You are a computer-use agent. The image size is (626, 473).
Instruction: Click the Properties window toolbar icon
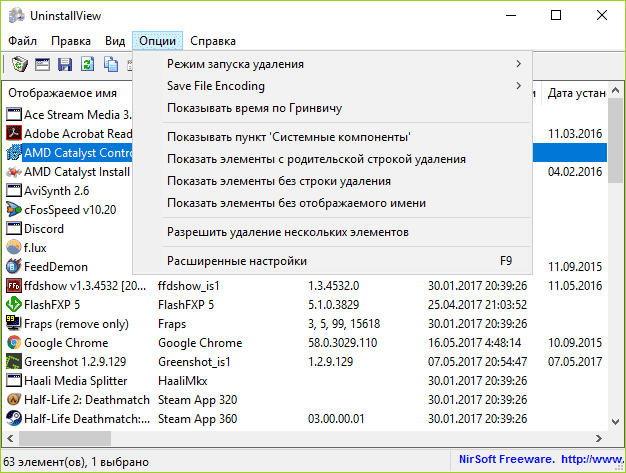[42, 65]
